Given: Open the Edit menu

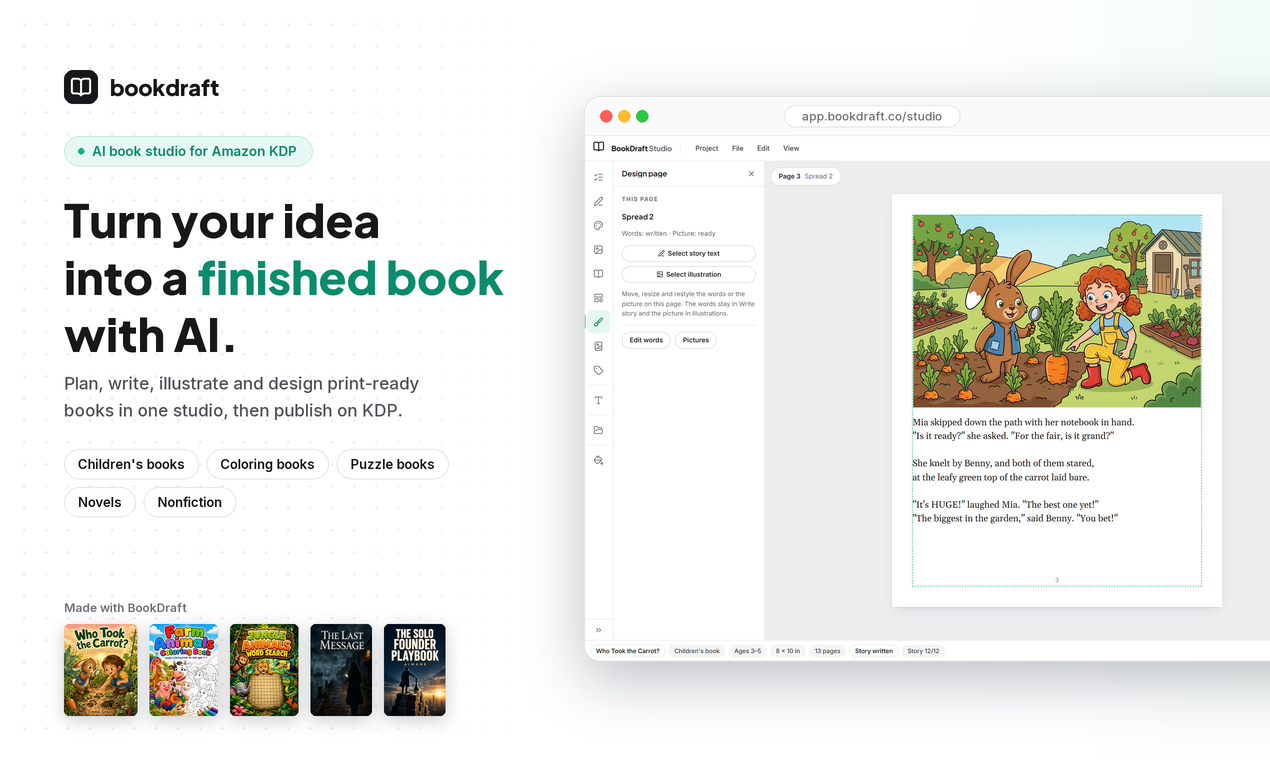Looking at the screenshot, I should (763, 148).
